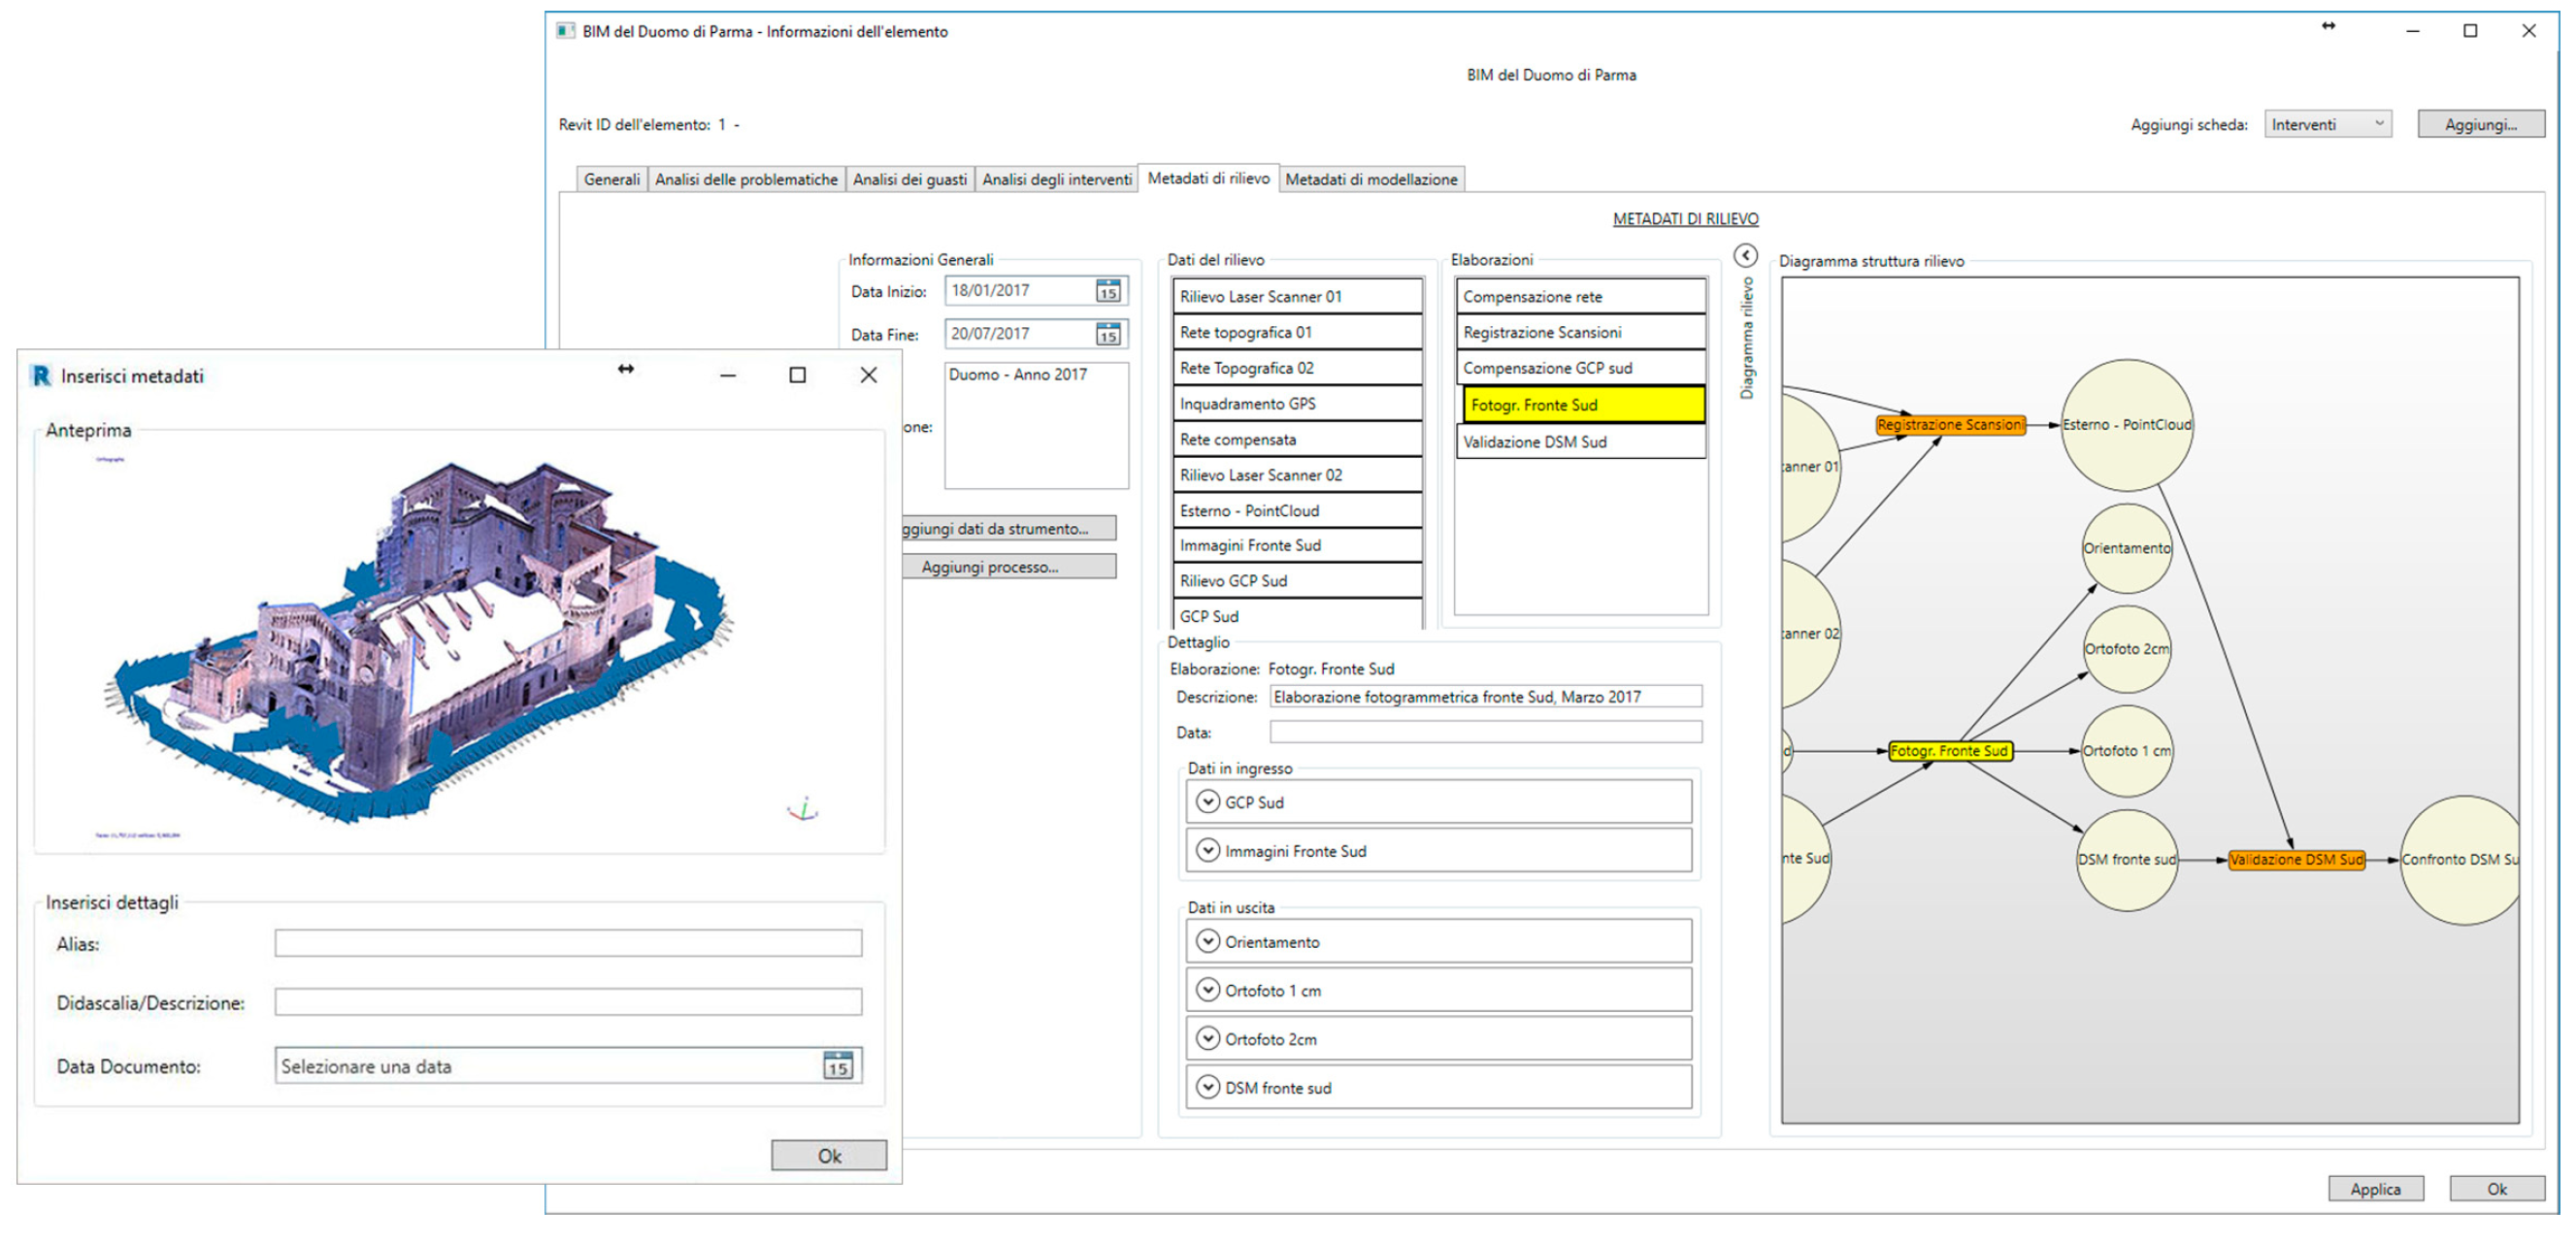Image resolution: width=2576 pixels, height=1243 pixels.
Task: Open the Analisi dei guasti tab
Action: pos(909,179)
